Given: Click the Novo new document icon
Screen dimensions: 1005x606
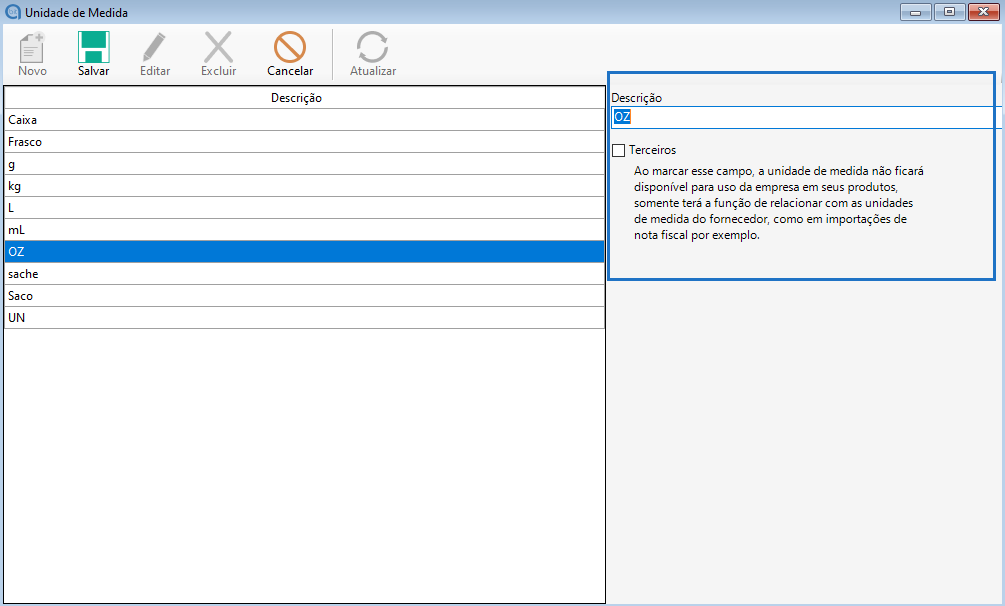Looking at the screenshot, I should [x=32, y=48].
